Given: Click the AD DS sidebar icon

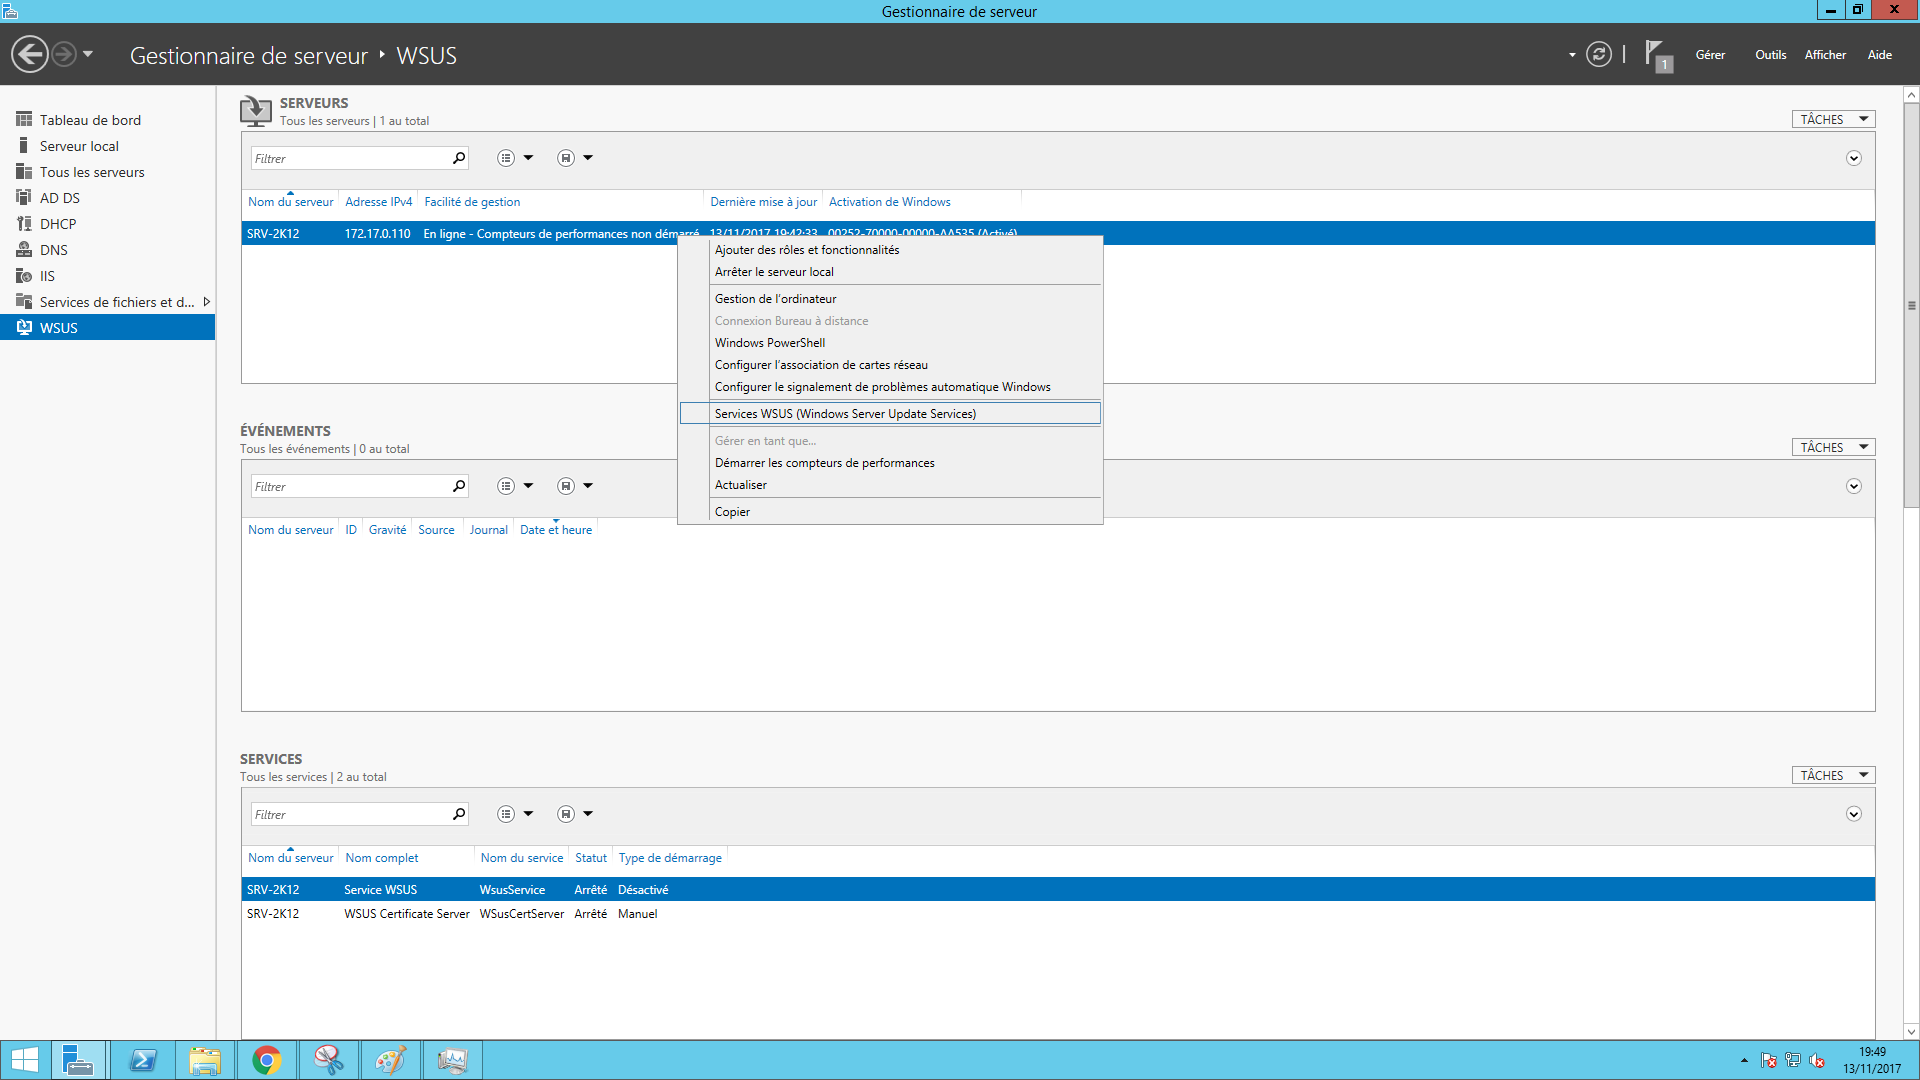Looking at the screenshot, I should (x=24, y=198).
